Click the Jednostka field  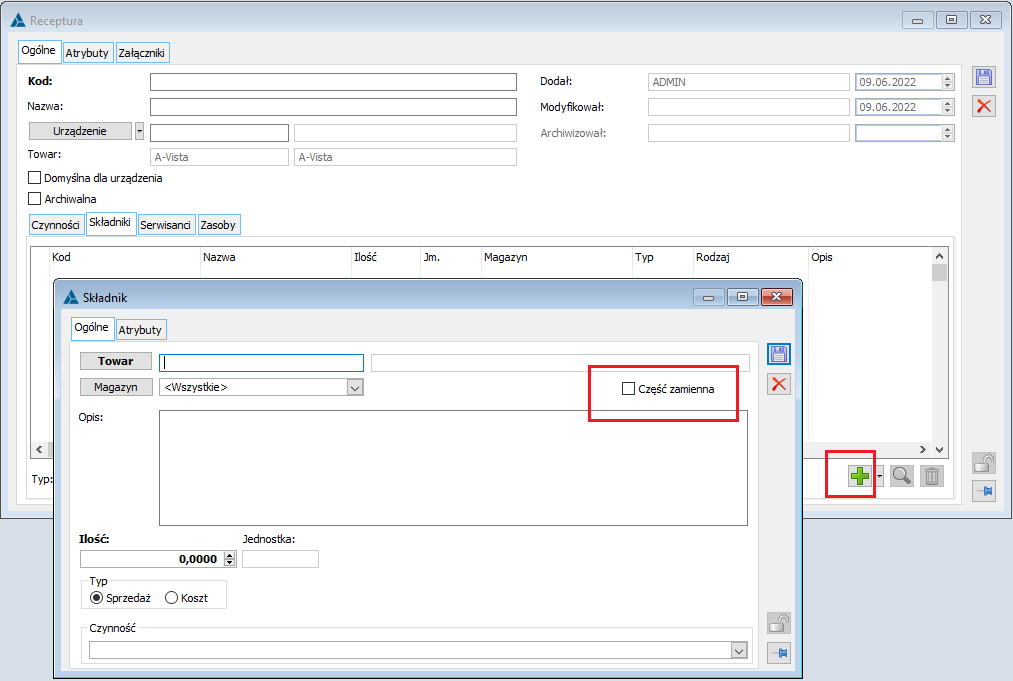pos(280,559)
